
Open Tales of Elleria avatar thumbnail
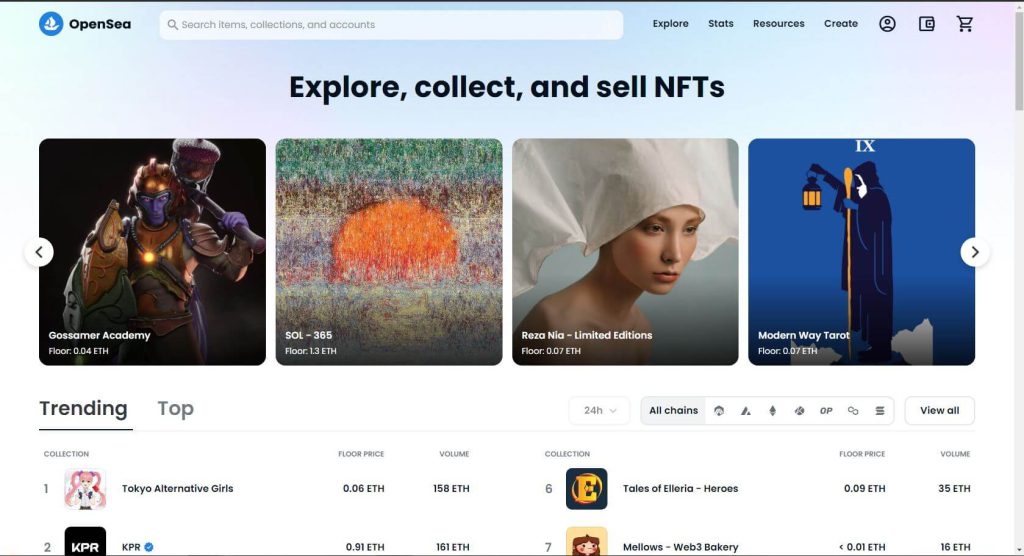[586, 489]
